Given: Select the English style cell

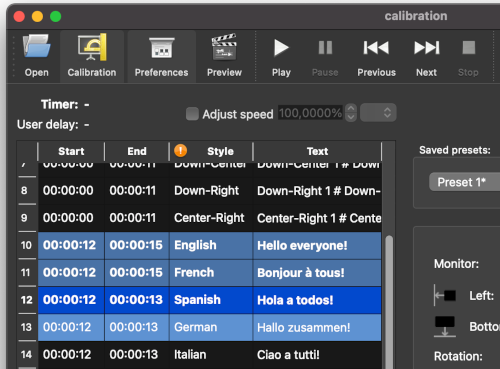Looking at the screenshot, I should (x=211, y=246).
